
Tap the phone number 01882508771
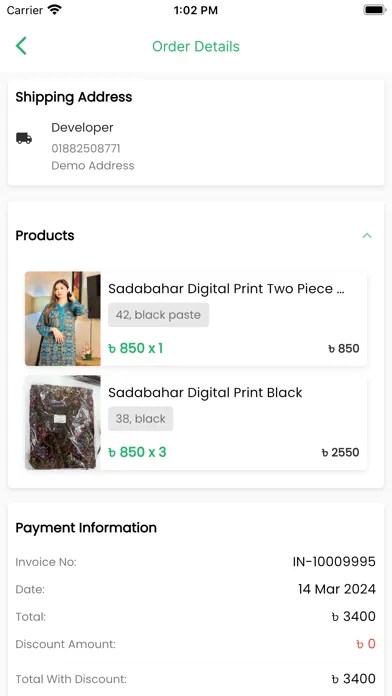point(86,148)
